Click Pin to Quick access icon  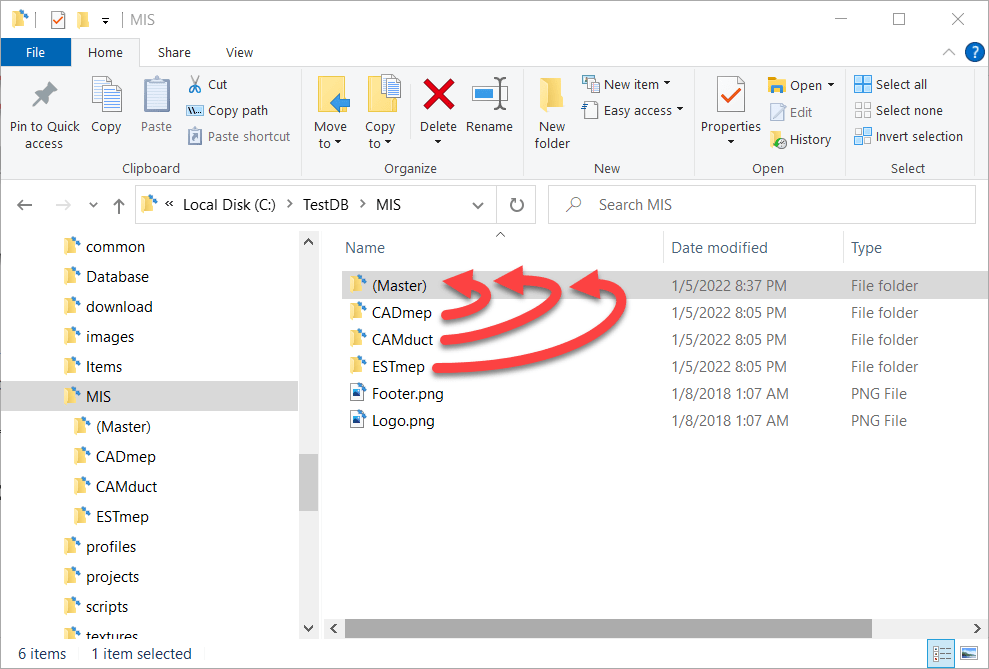(44, 95)
